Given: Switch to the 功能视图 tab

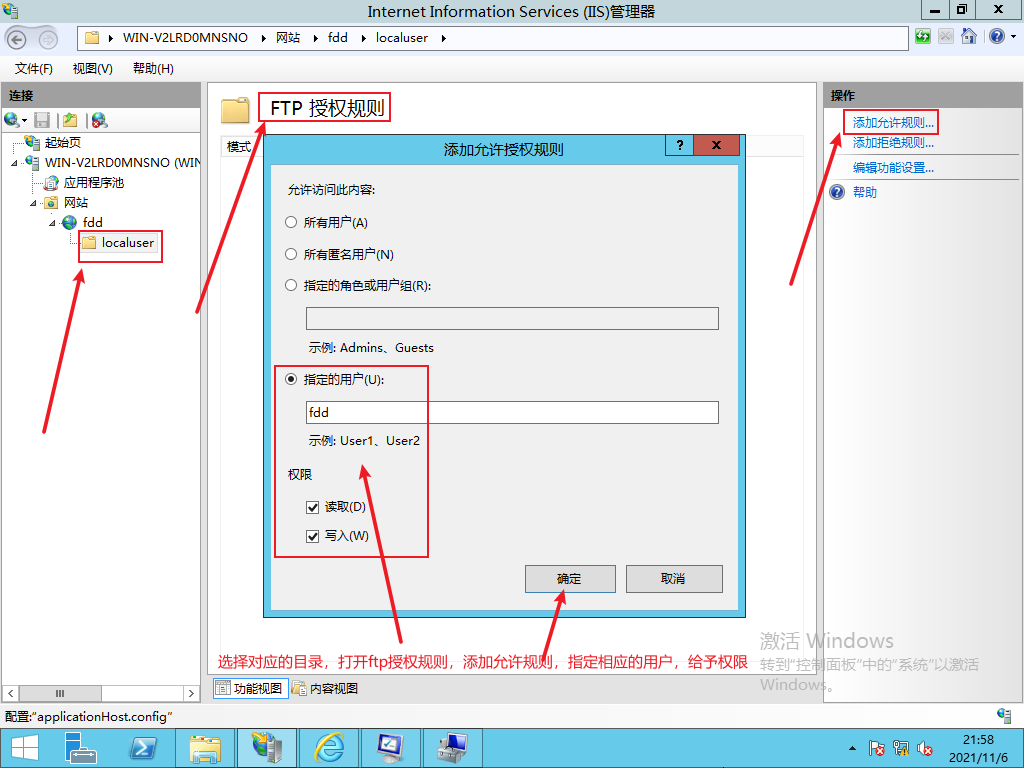Looking at the screenshot, I should click(x=251, y=688).
